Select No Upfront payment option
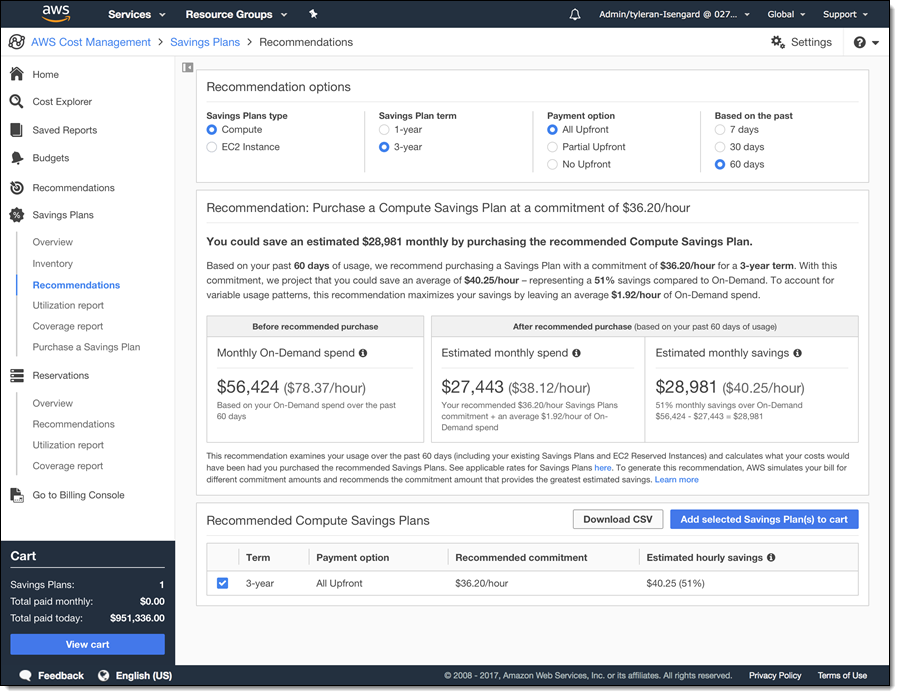This screenshot has width=900, height=696. [552, 164]
